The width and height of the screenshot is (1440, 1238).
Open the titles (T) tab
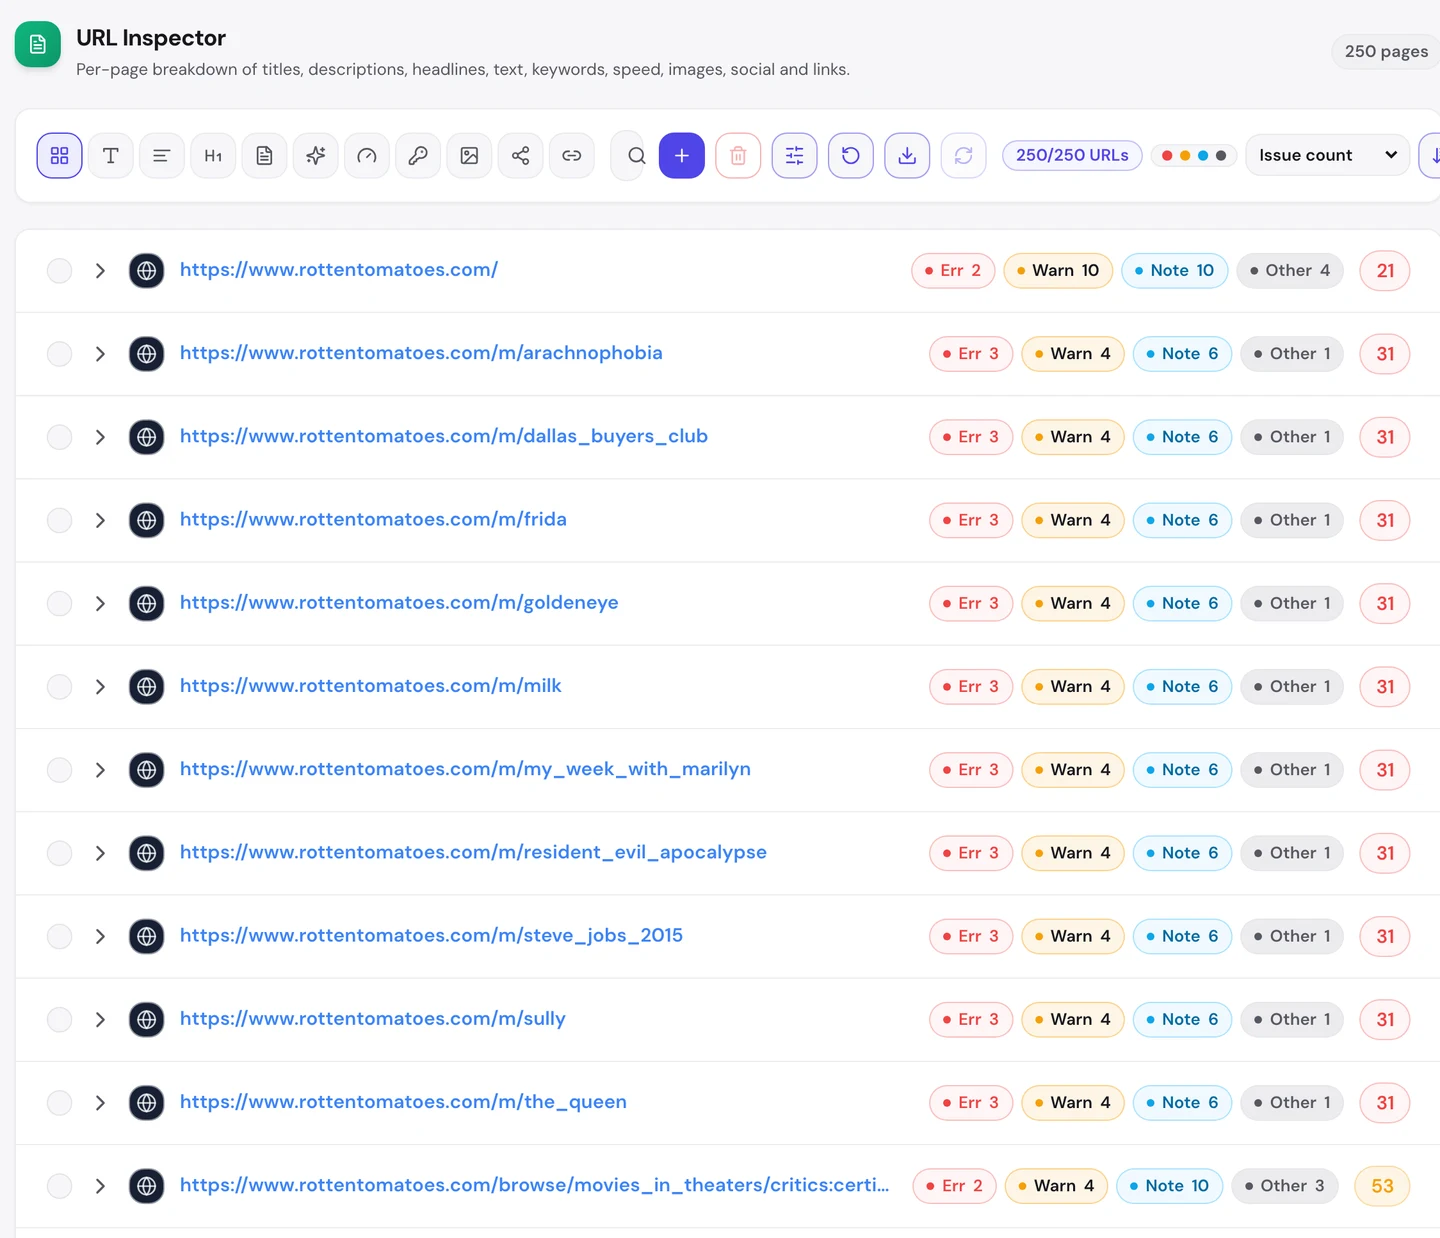click(110, 156)
